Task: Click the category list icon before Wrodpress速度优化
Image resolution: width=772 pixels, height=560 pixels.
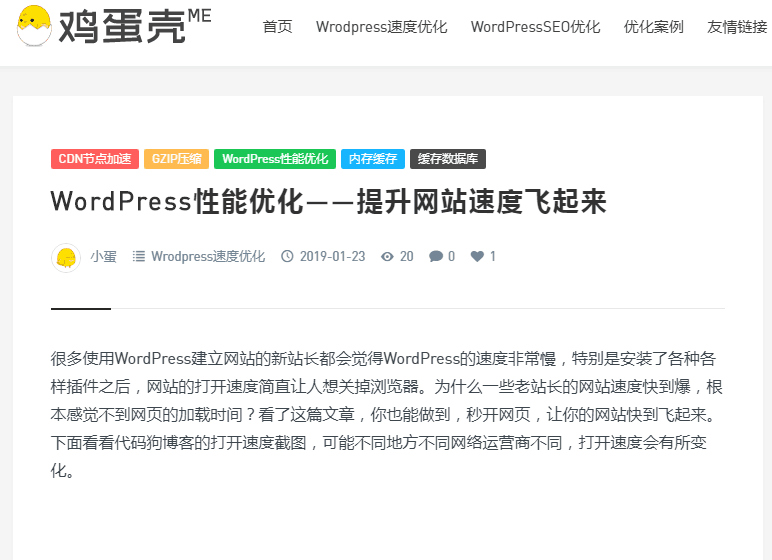Action: pyautogui.click(x=138, y=256)
